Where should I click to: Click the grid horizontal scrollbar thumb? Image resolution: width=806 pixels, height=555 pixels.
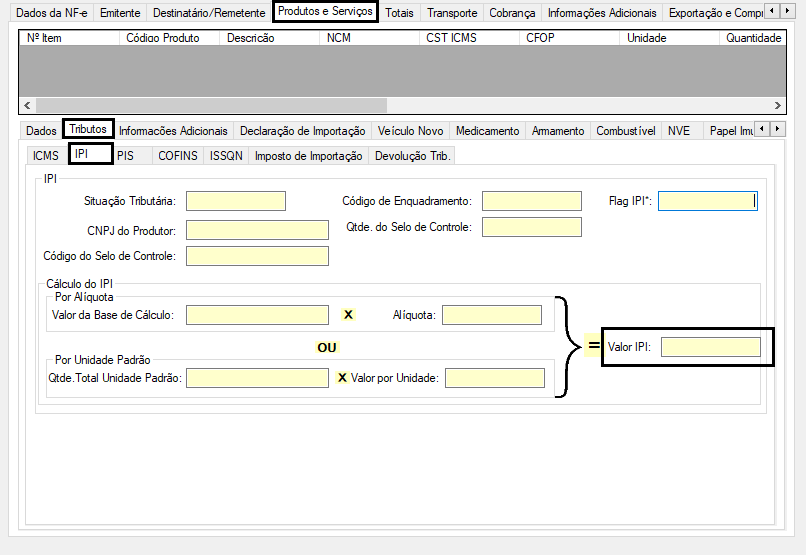click(x=211, y=105)
